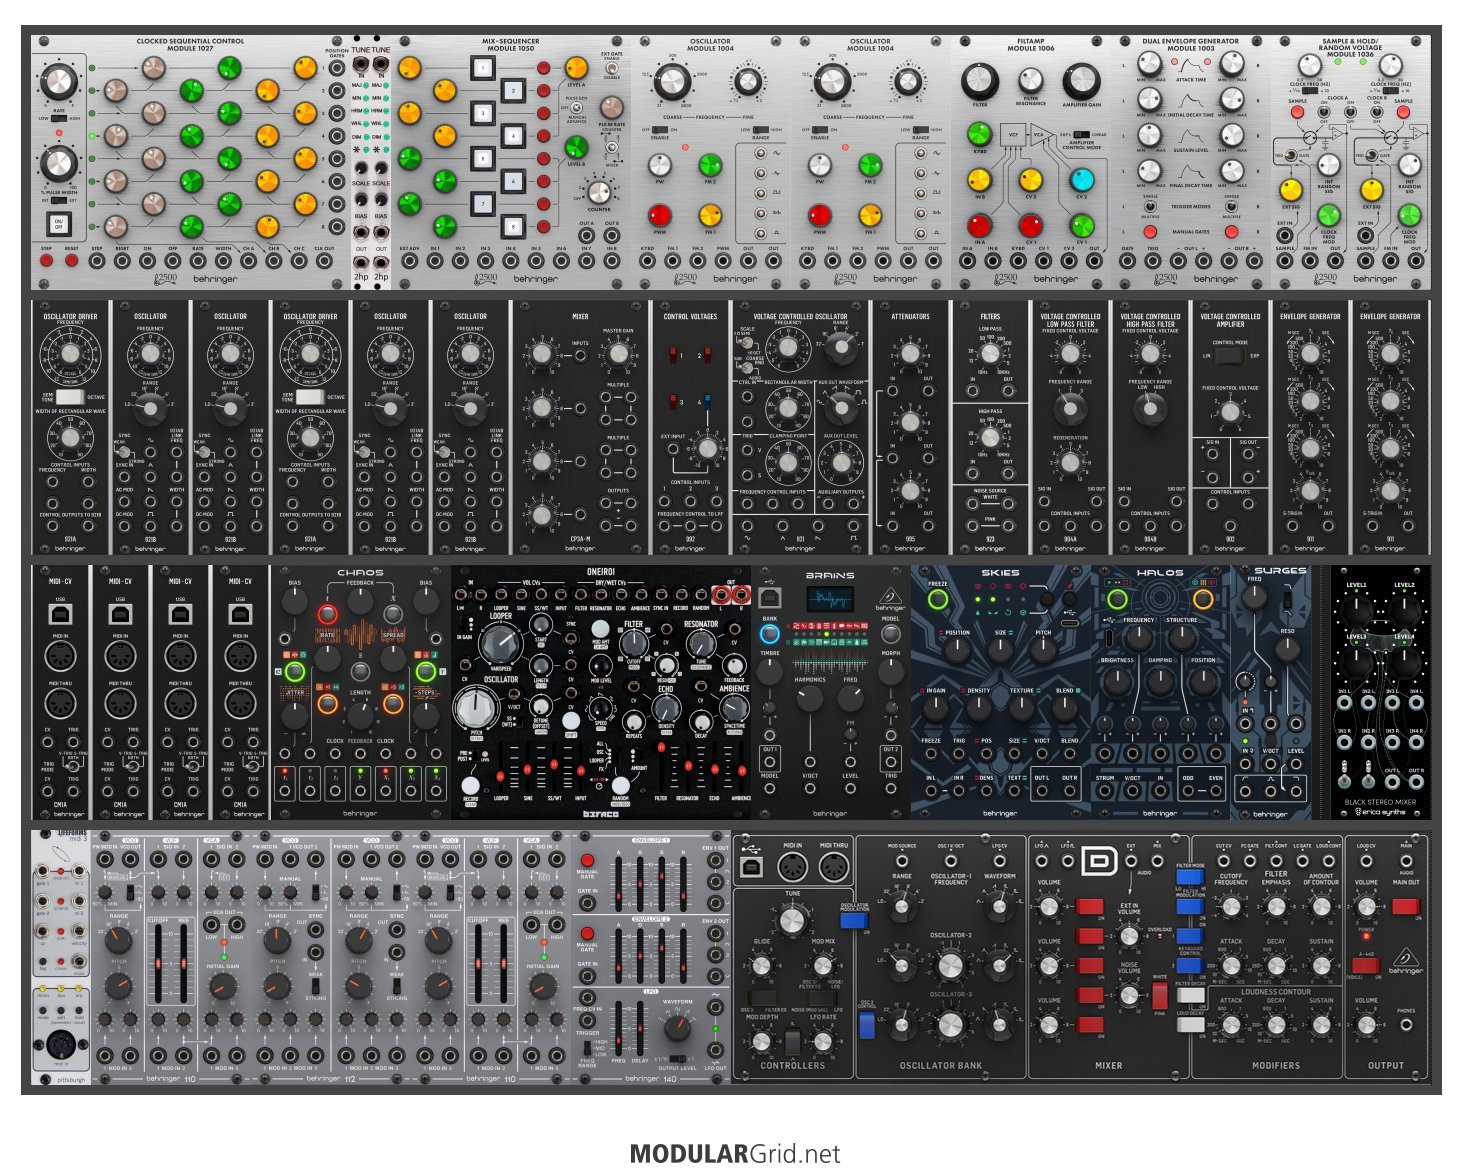Click the green Freeze ring button on Skies
Image resolution: width=1472 pixels, height=1175 pixels.
(x=937, y=600)
